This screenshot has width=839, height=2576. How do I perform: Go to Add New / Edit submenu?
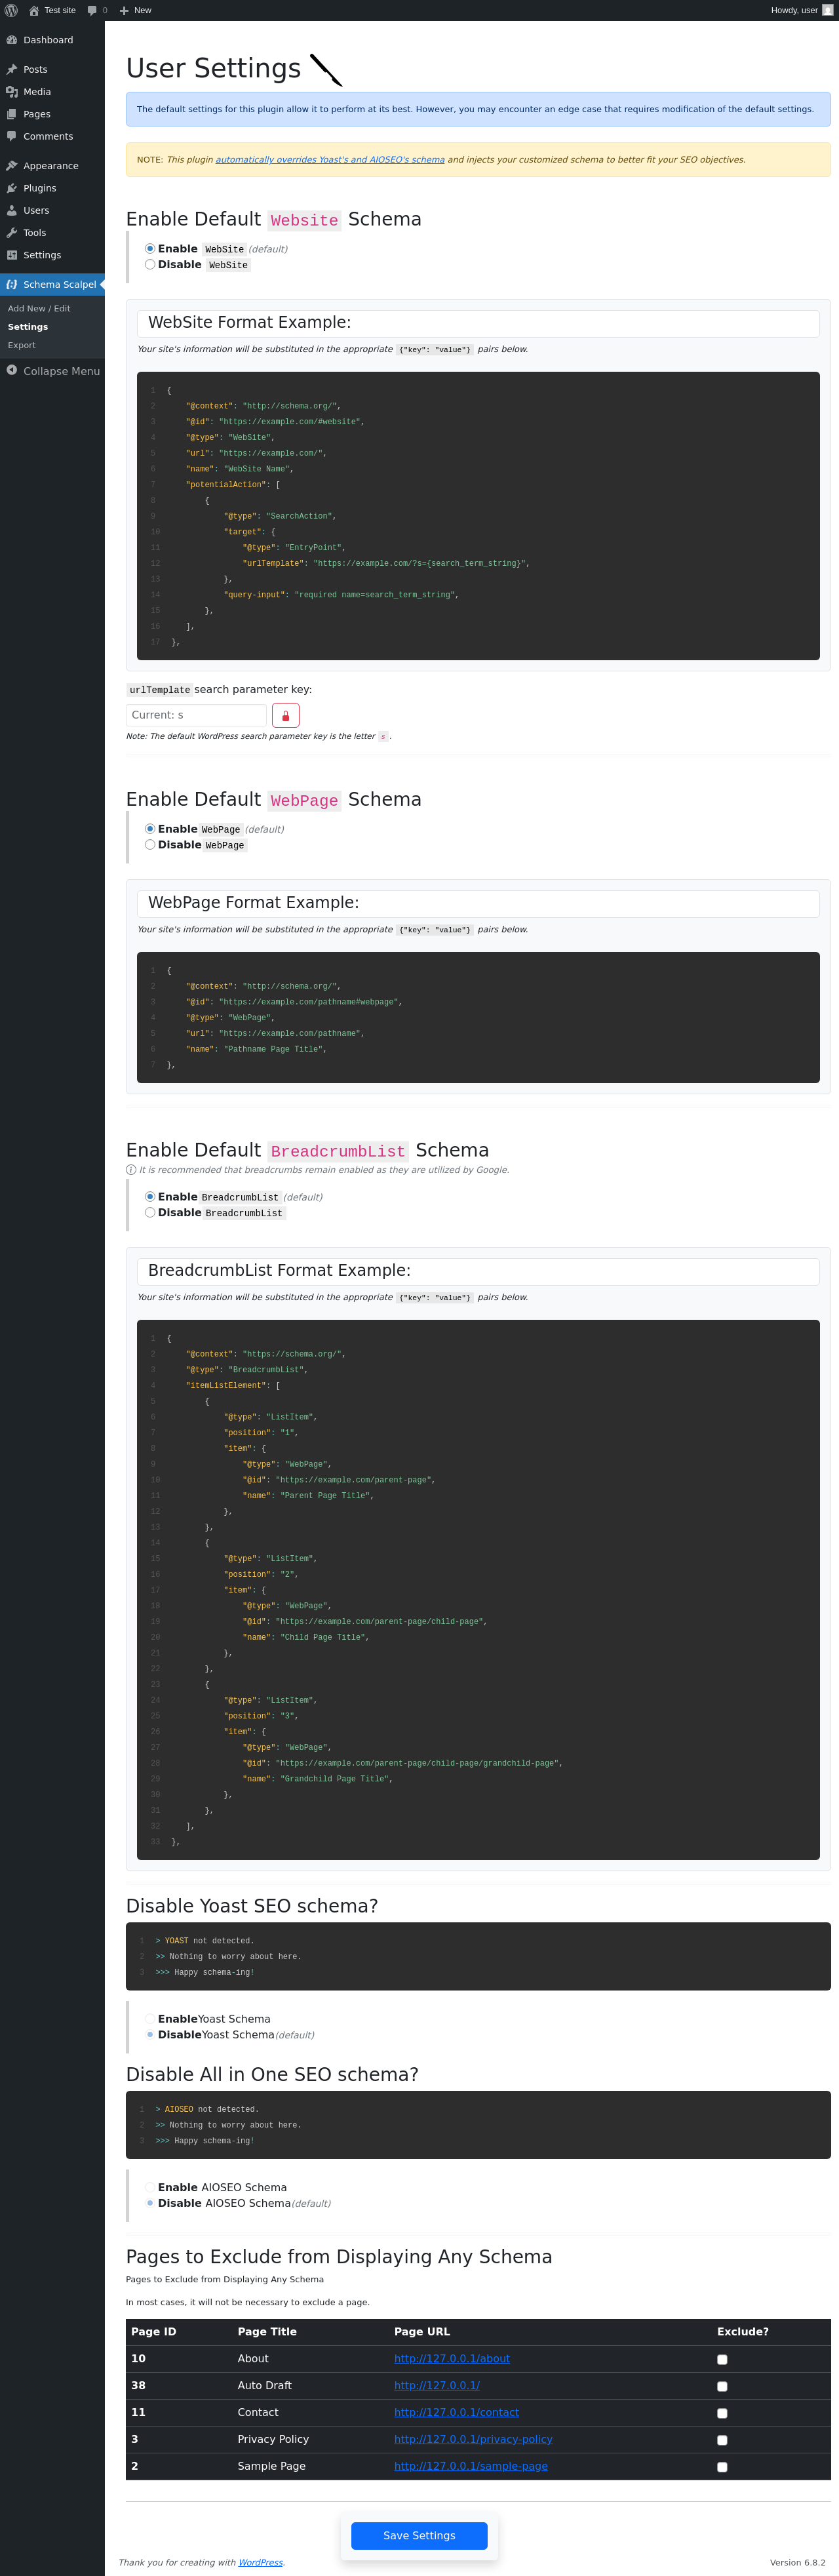(39, 308)
